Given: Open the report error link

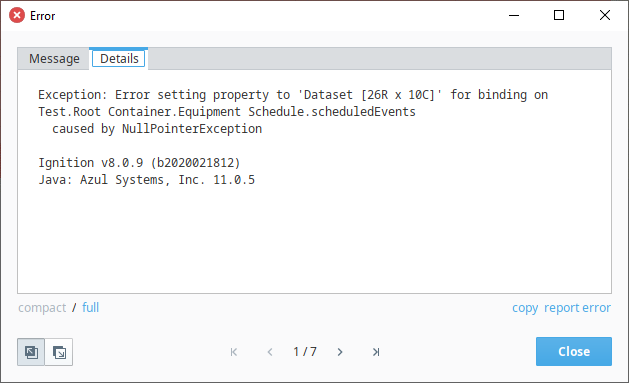Looking at the screenshot, I should pyautogui.click(x=577, y=308).
